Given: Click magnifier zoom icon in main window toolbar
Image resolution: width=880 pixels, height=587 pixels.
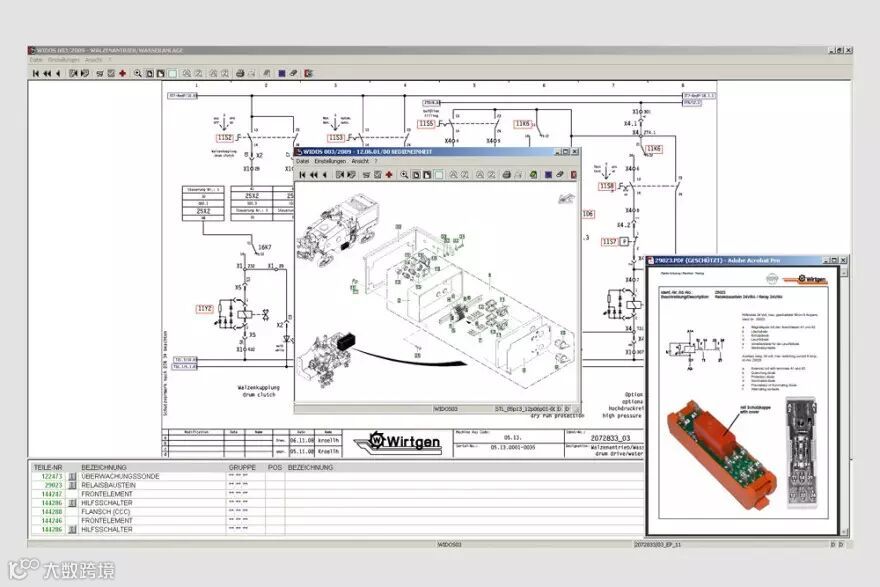Looking at the screenshot, I should [x=138, y=74].
